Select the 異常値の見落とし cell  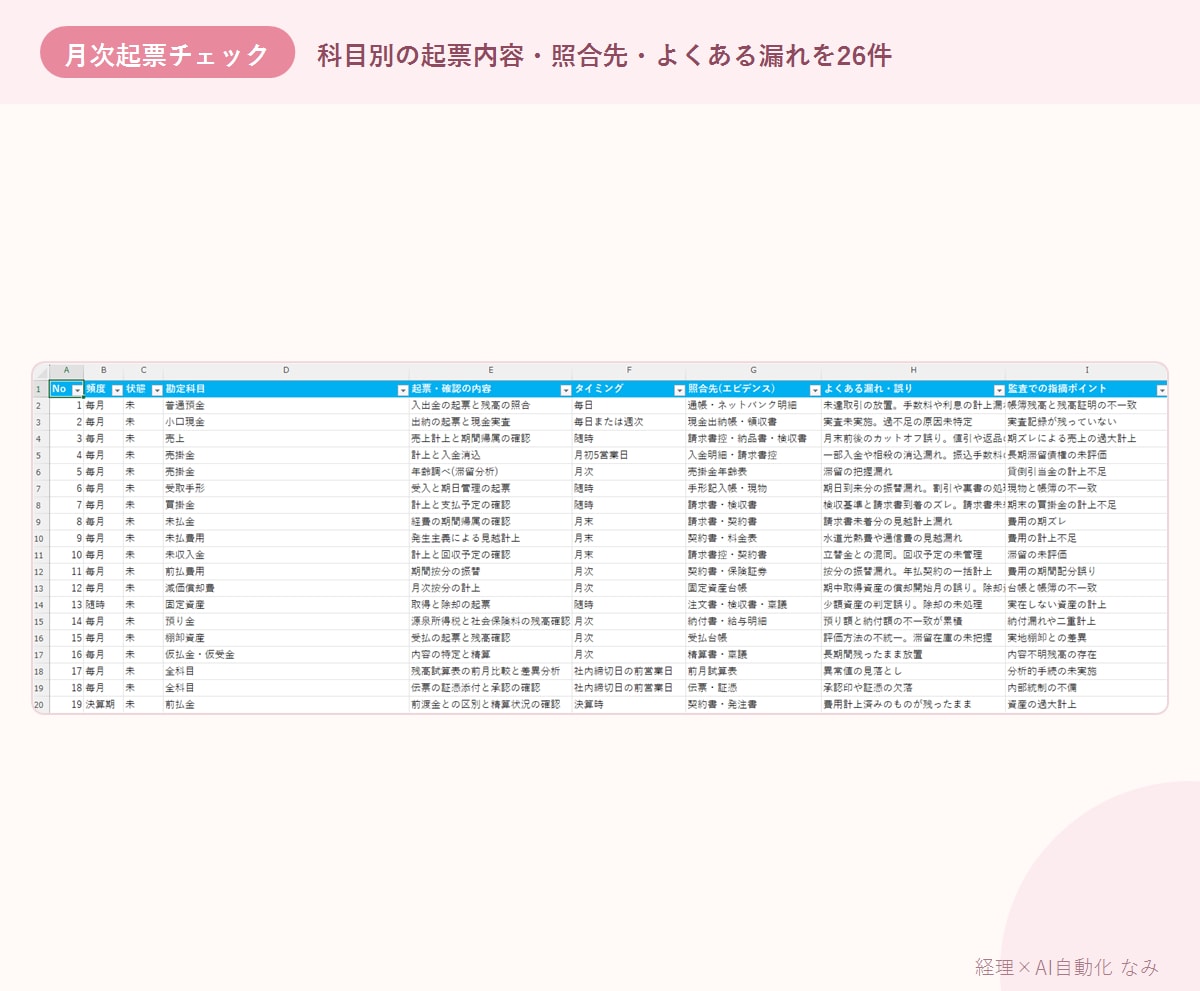pyautogui.click(x=913, y=671)
